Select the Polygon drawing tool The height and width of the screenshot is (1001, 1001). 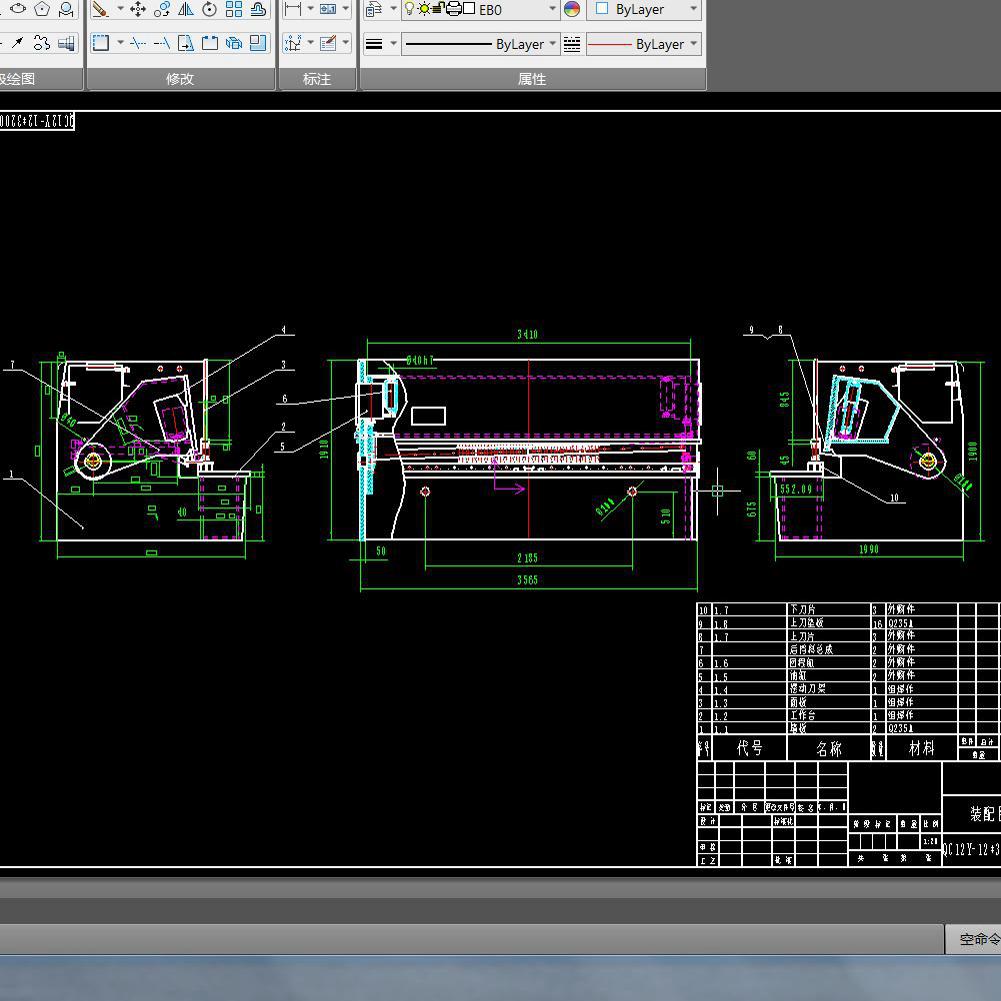(42, 9)
